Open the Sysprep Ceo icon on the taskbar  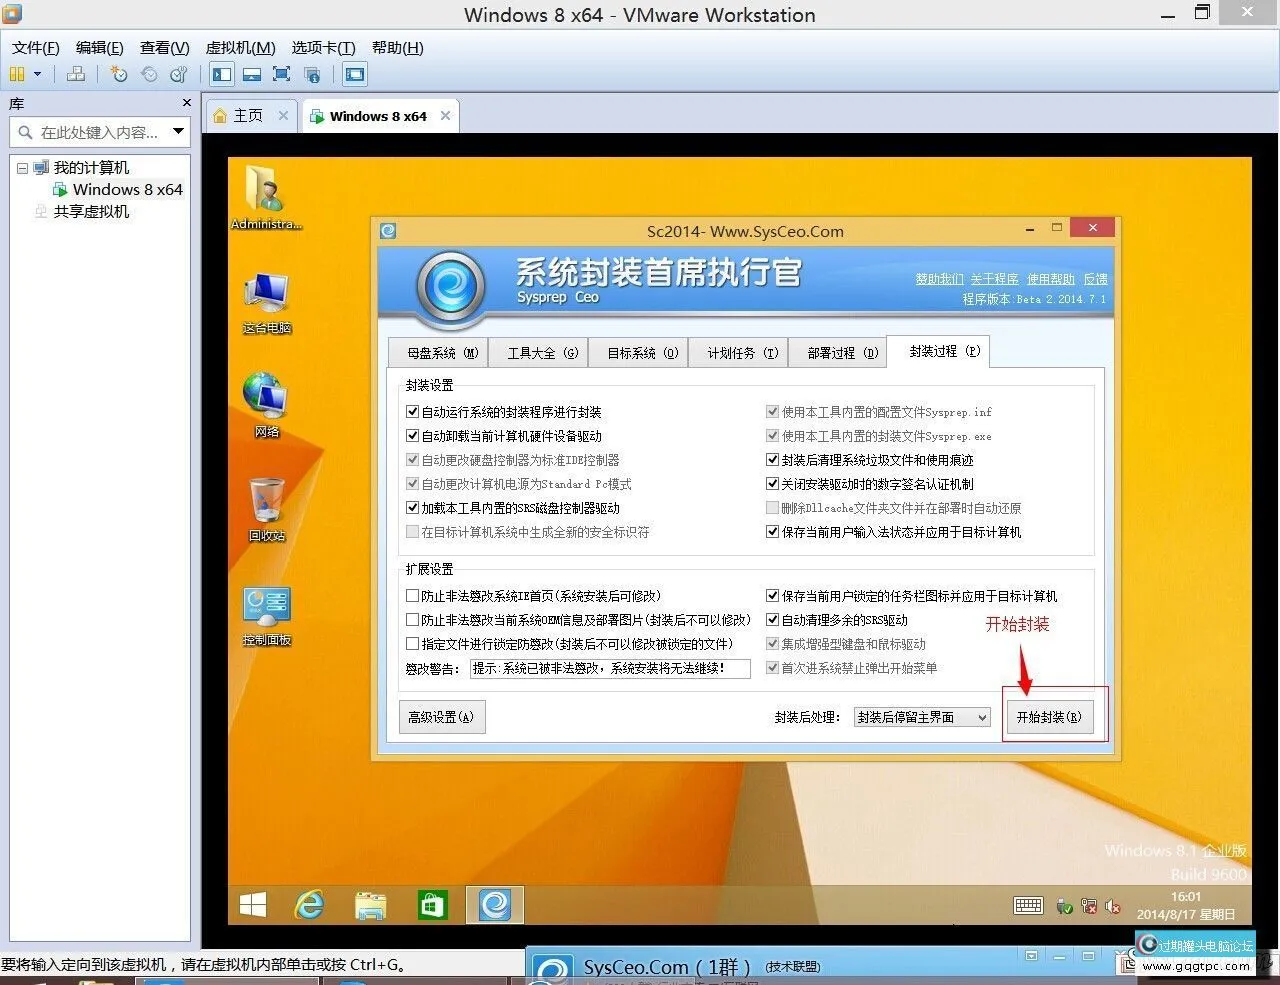click(494, 904)
